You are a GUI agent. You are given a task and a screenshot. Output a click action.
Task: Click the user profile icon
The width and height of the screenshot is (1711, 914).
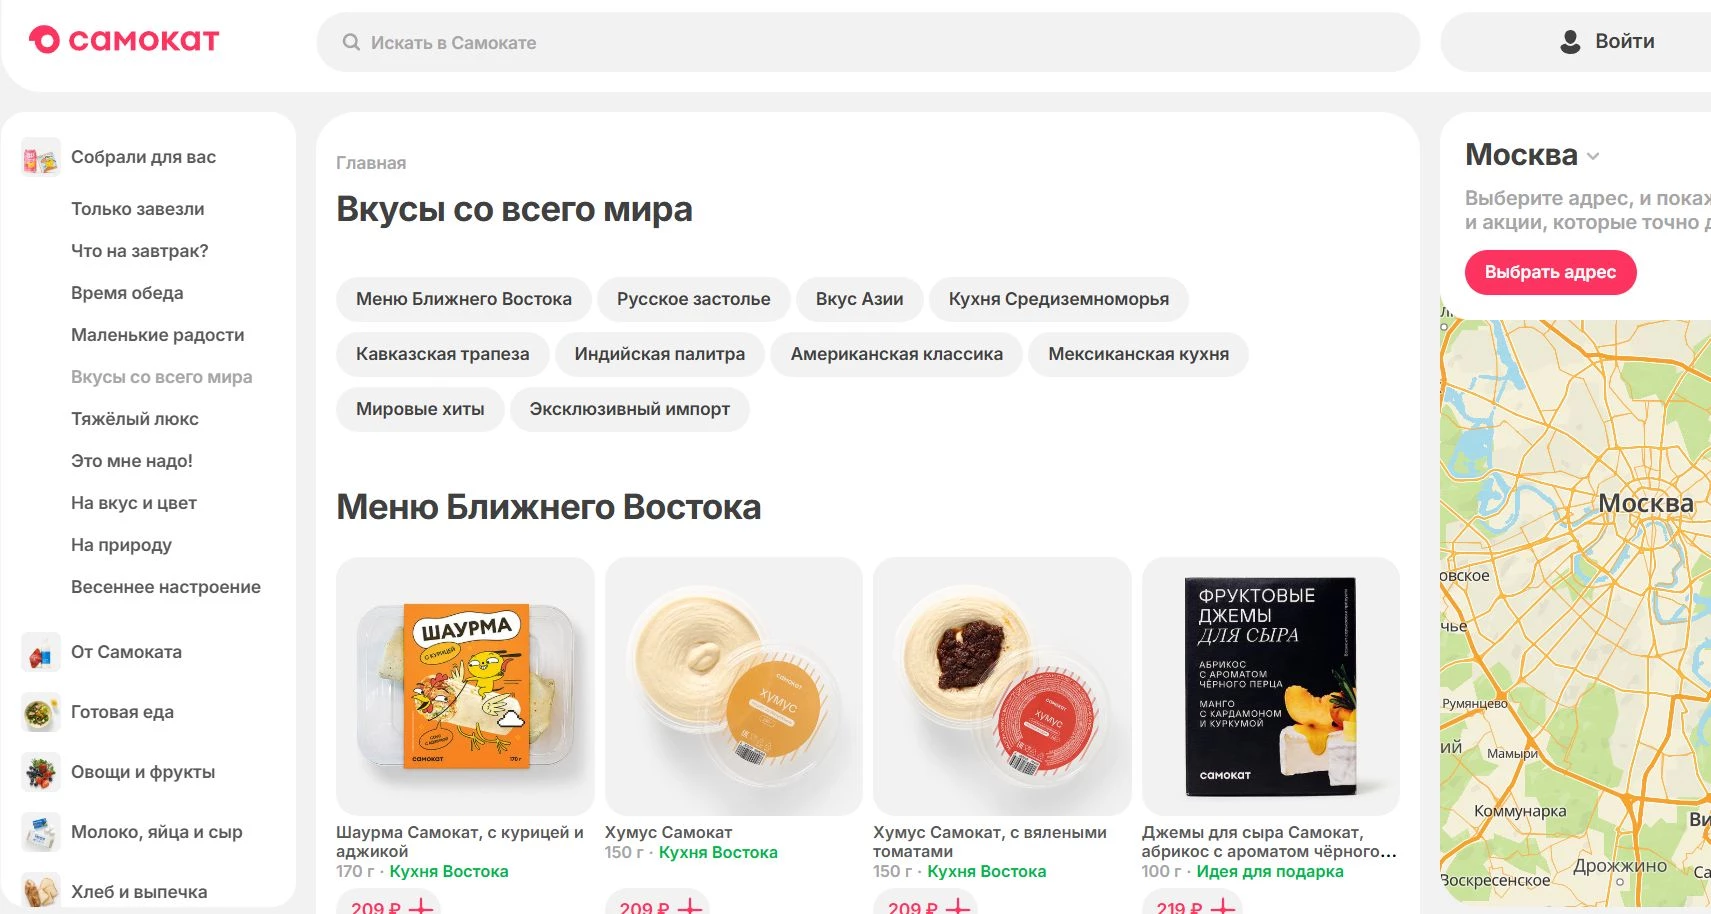point(1570,42)
